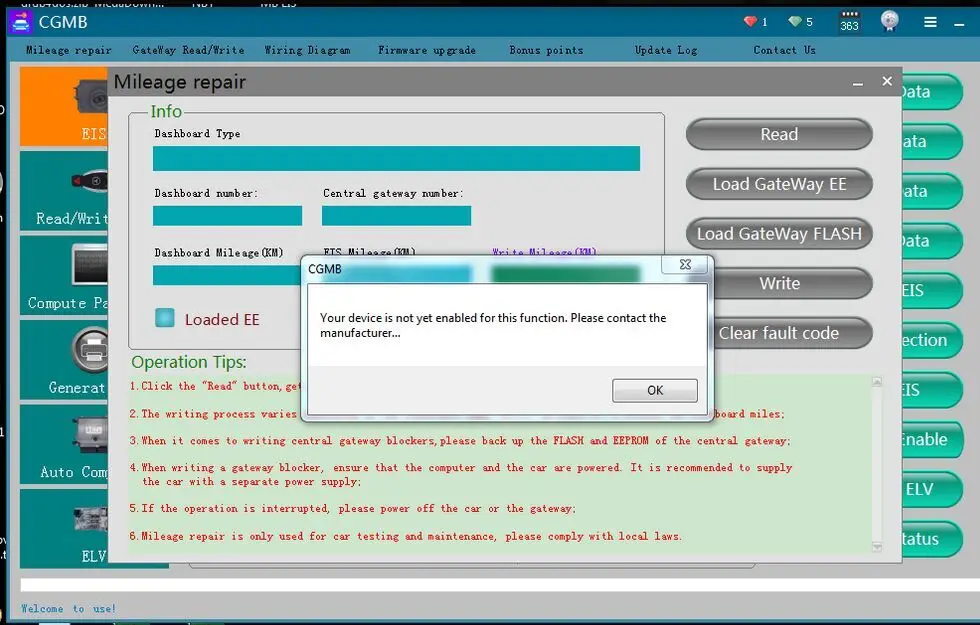
Task: Minimize the Mileage repair window
Action: 858,82
